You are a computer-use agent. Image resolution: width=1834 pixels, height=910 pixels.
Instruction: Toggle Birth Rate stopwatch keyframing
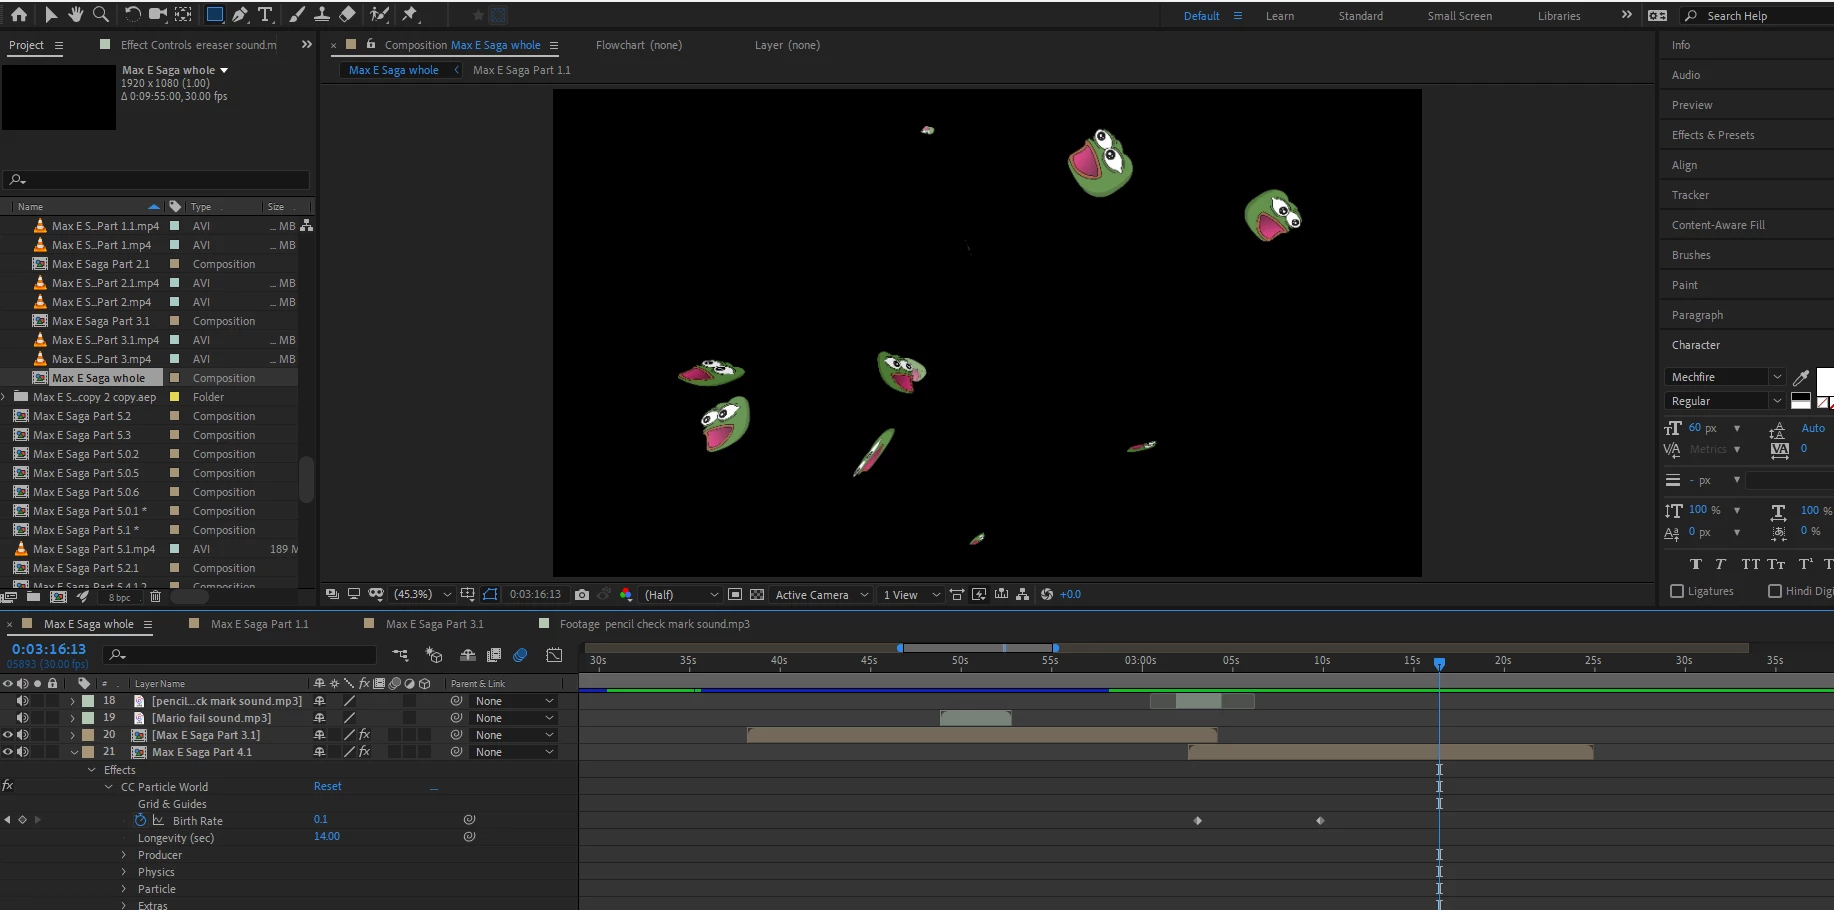pos(141,820)
